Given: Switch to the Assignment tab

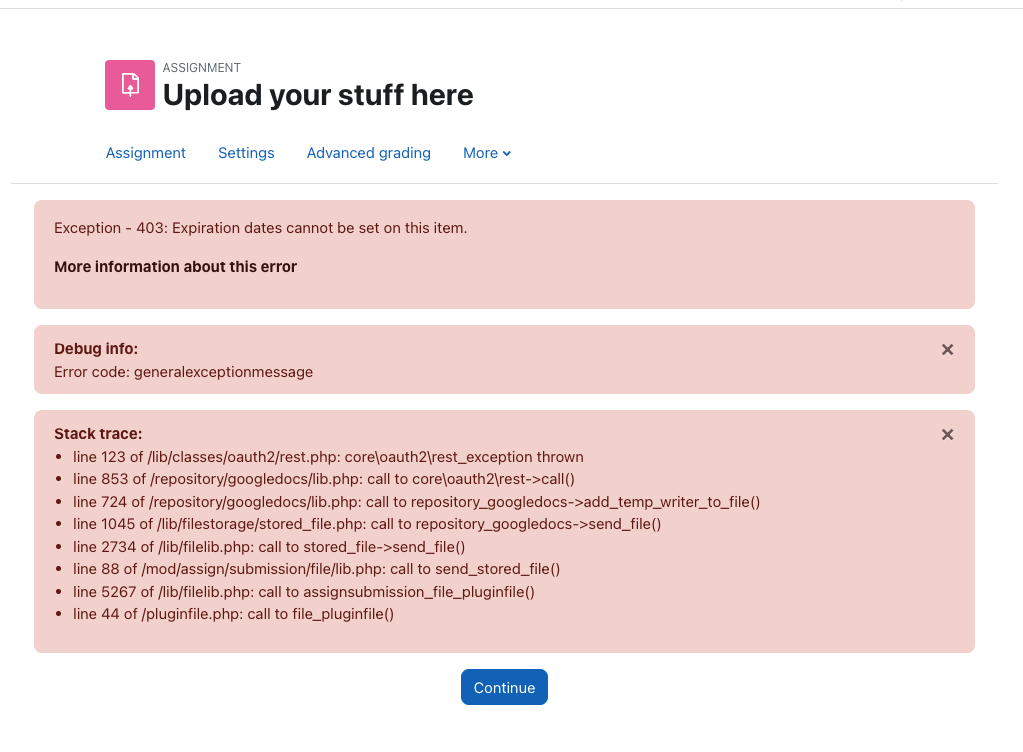Looking at the screenshot, I should coord(145,153).
